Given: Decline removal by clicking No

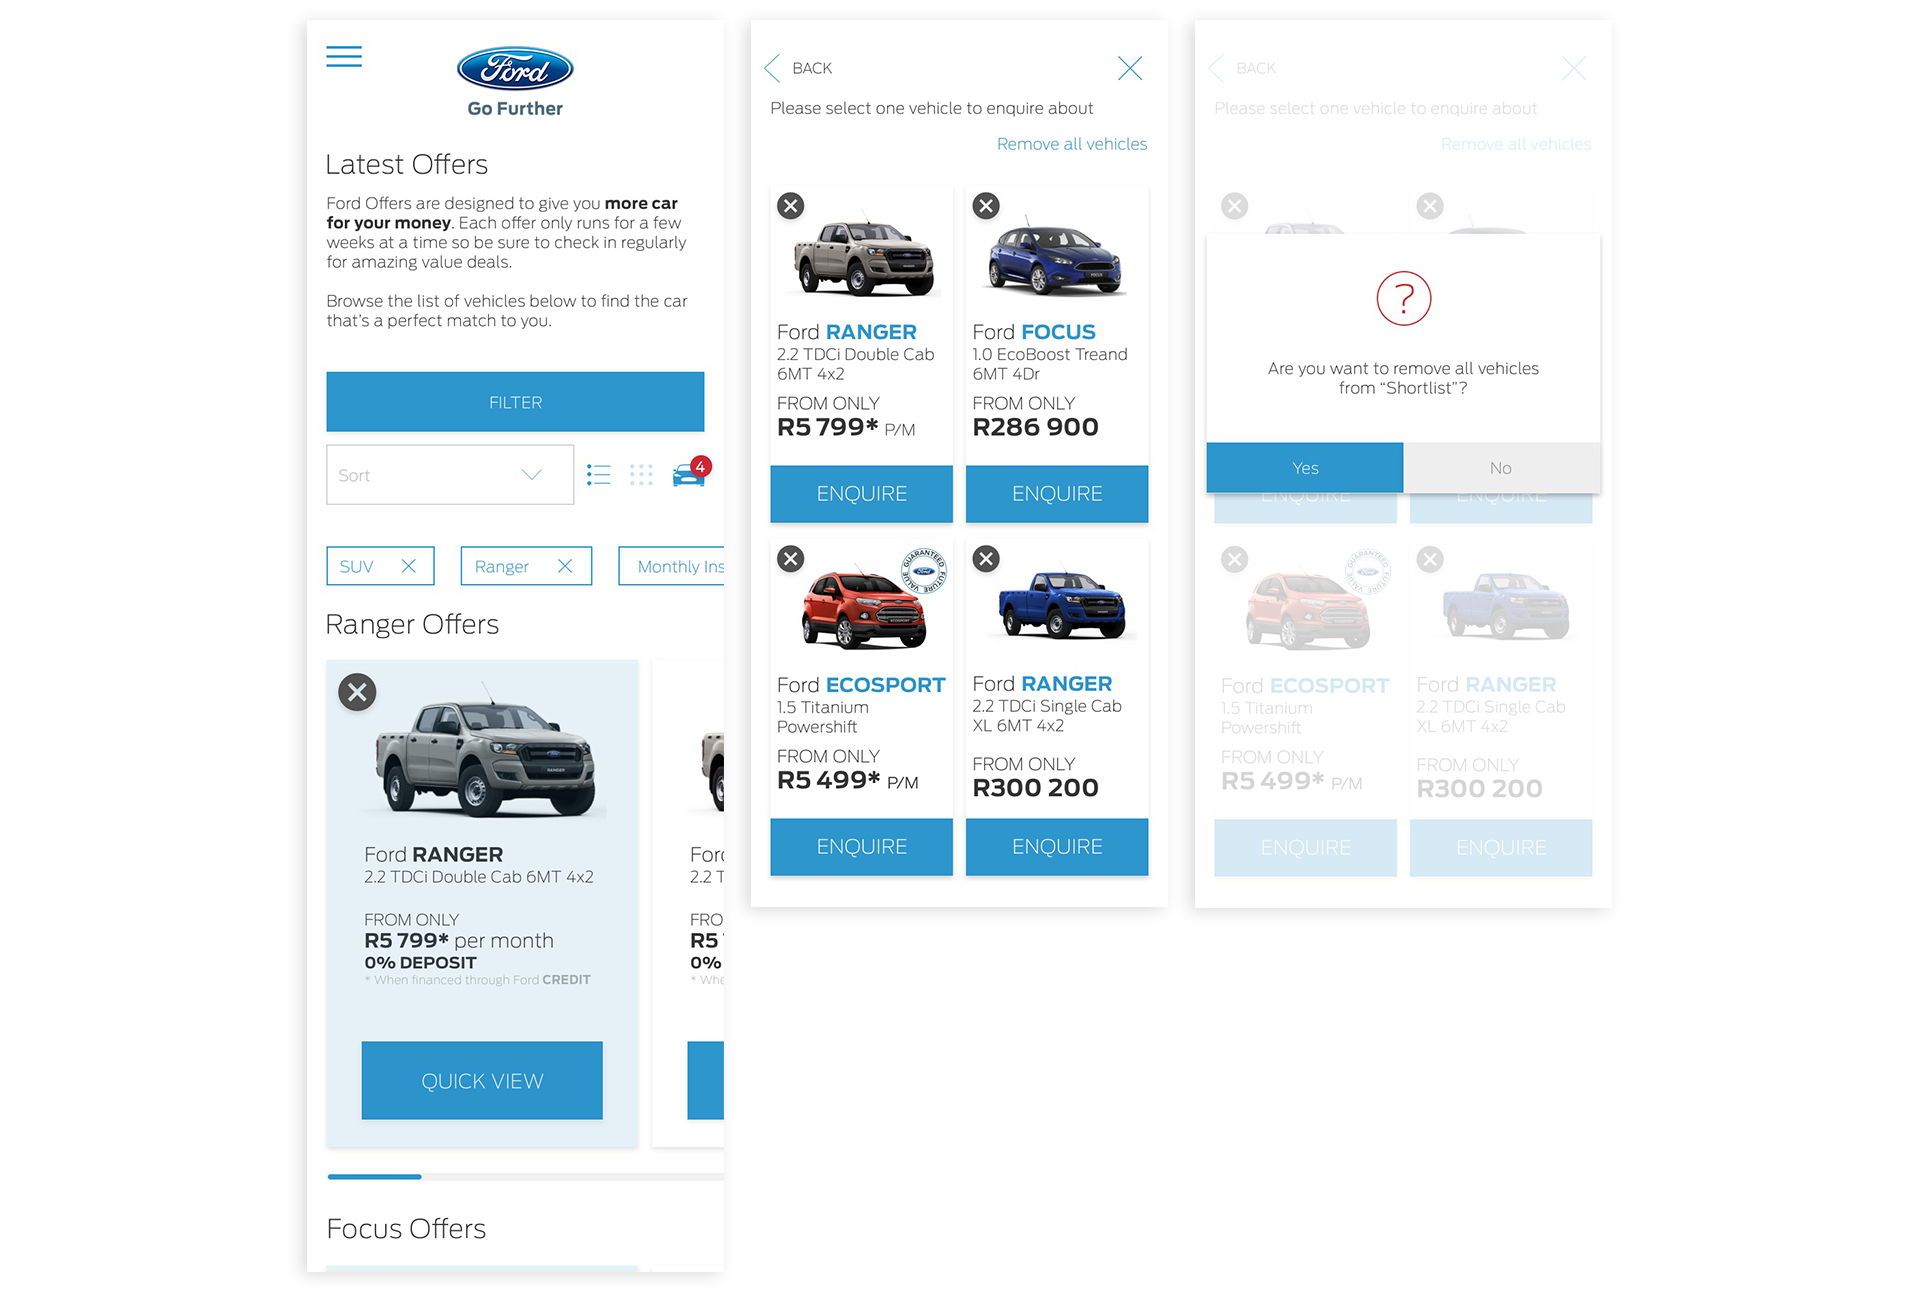Looking at the screenshot, I should pos(1501,468).
